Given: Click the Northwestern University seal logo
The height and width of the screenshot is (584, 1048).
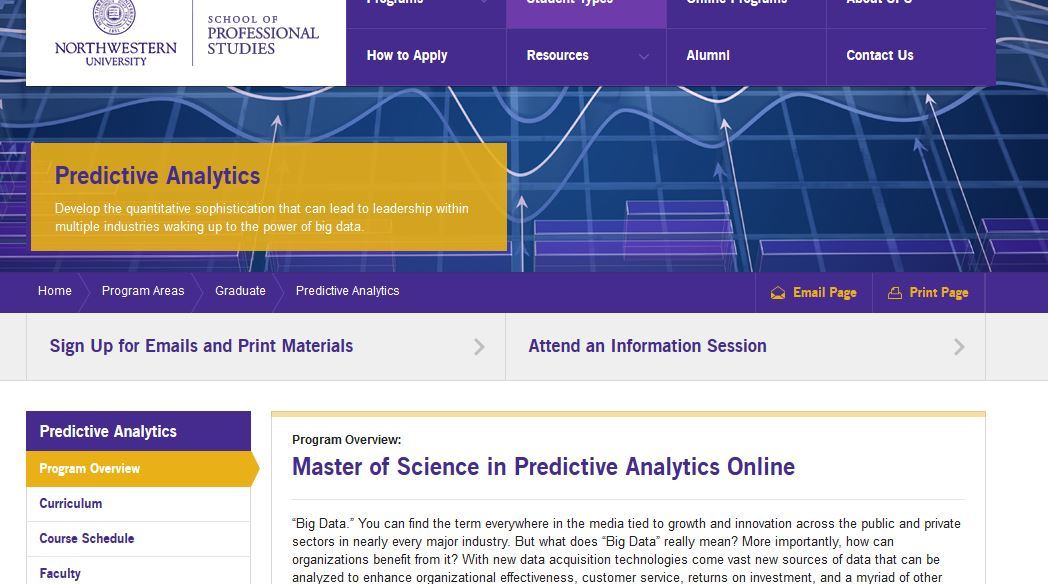Looking at the screenshot, I should tap(114, 17).
